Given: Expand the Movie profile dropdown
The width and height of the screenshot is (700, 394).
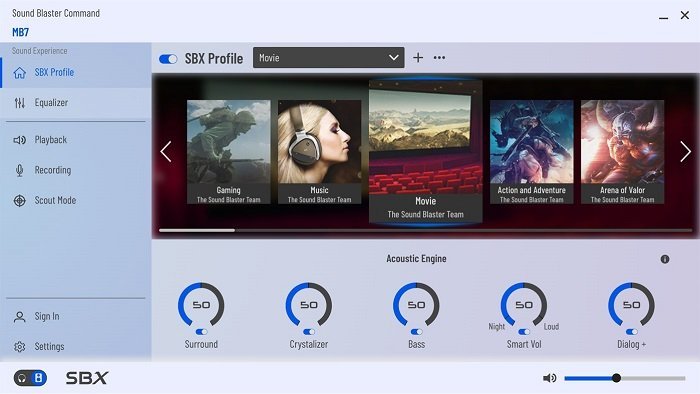Looking at the screenshot, I should [329, 58].
